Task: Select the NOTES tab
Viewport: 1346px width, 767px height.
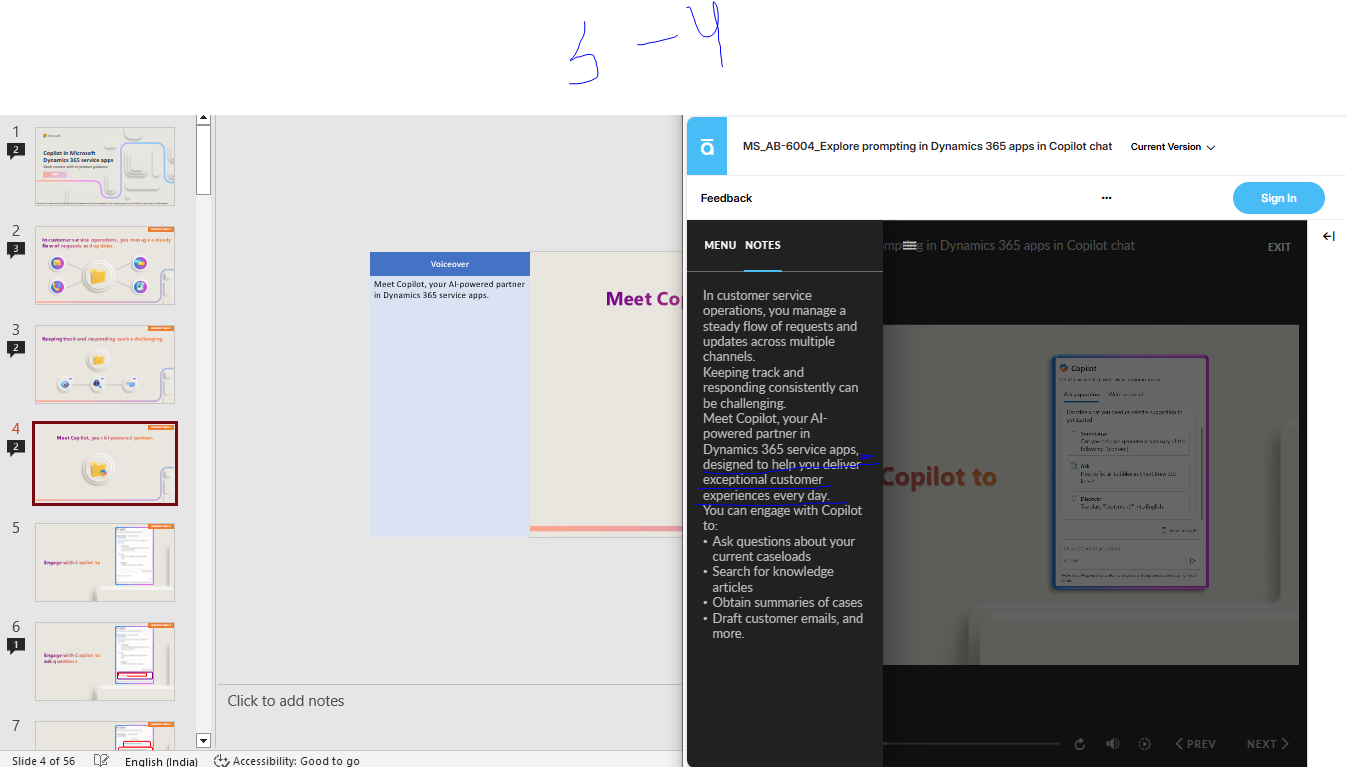Action: tap(762, 245)
